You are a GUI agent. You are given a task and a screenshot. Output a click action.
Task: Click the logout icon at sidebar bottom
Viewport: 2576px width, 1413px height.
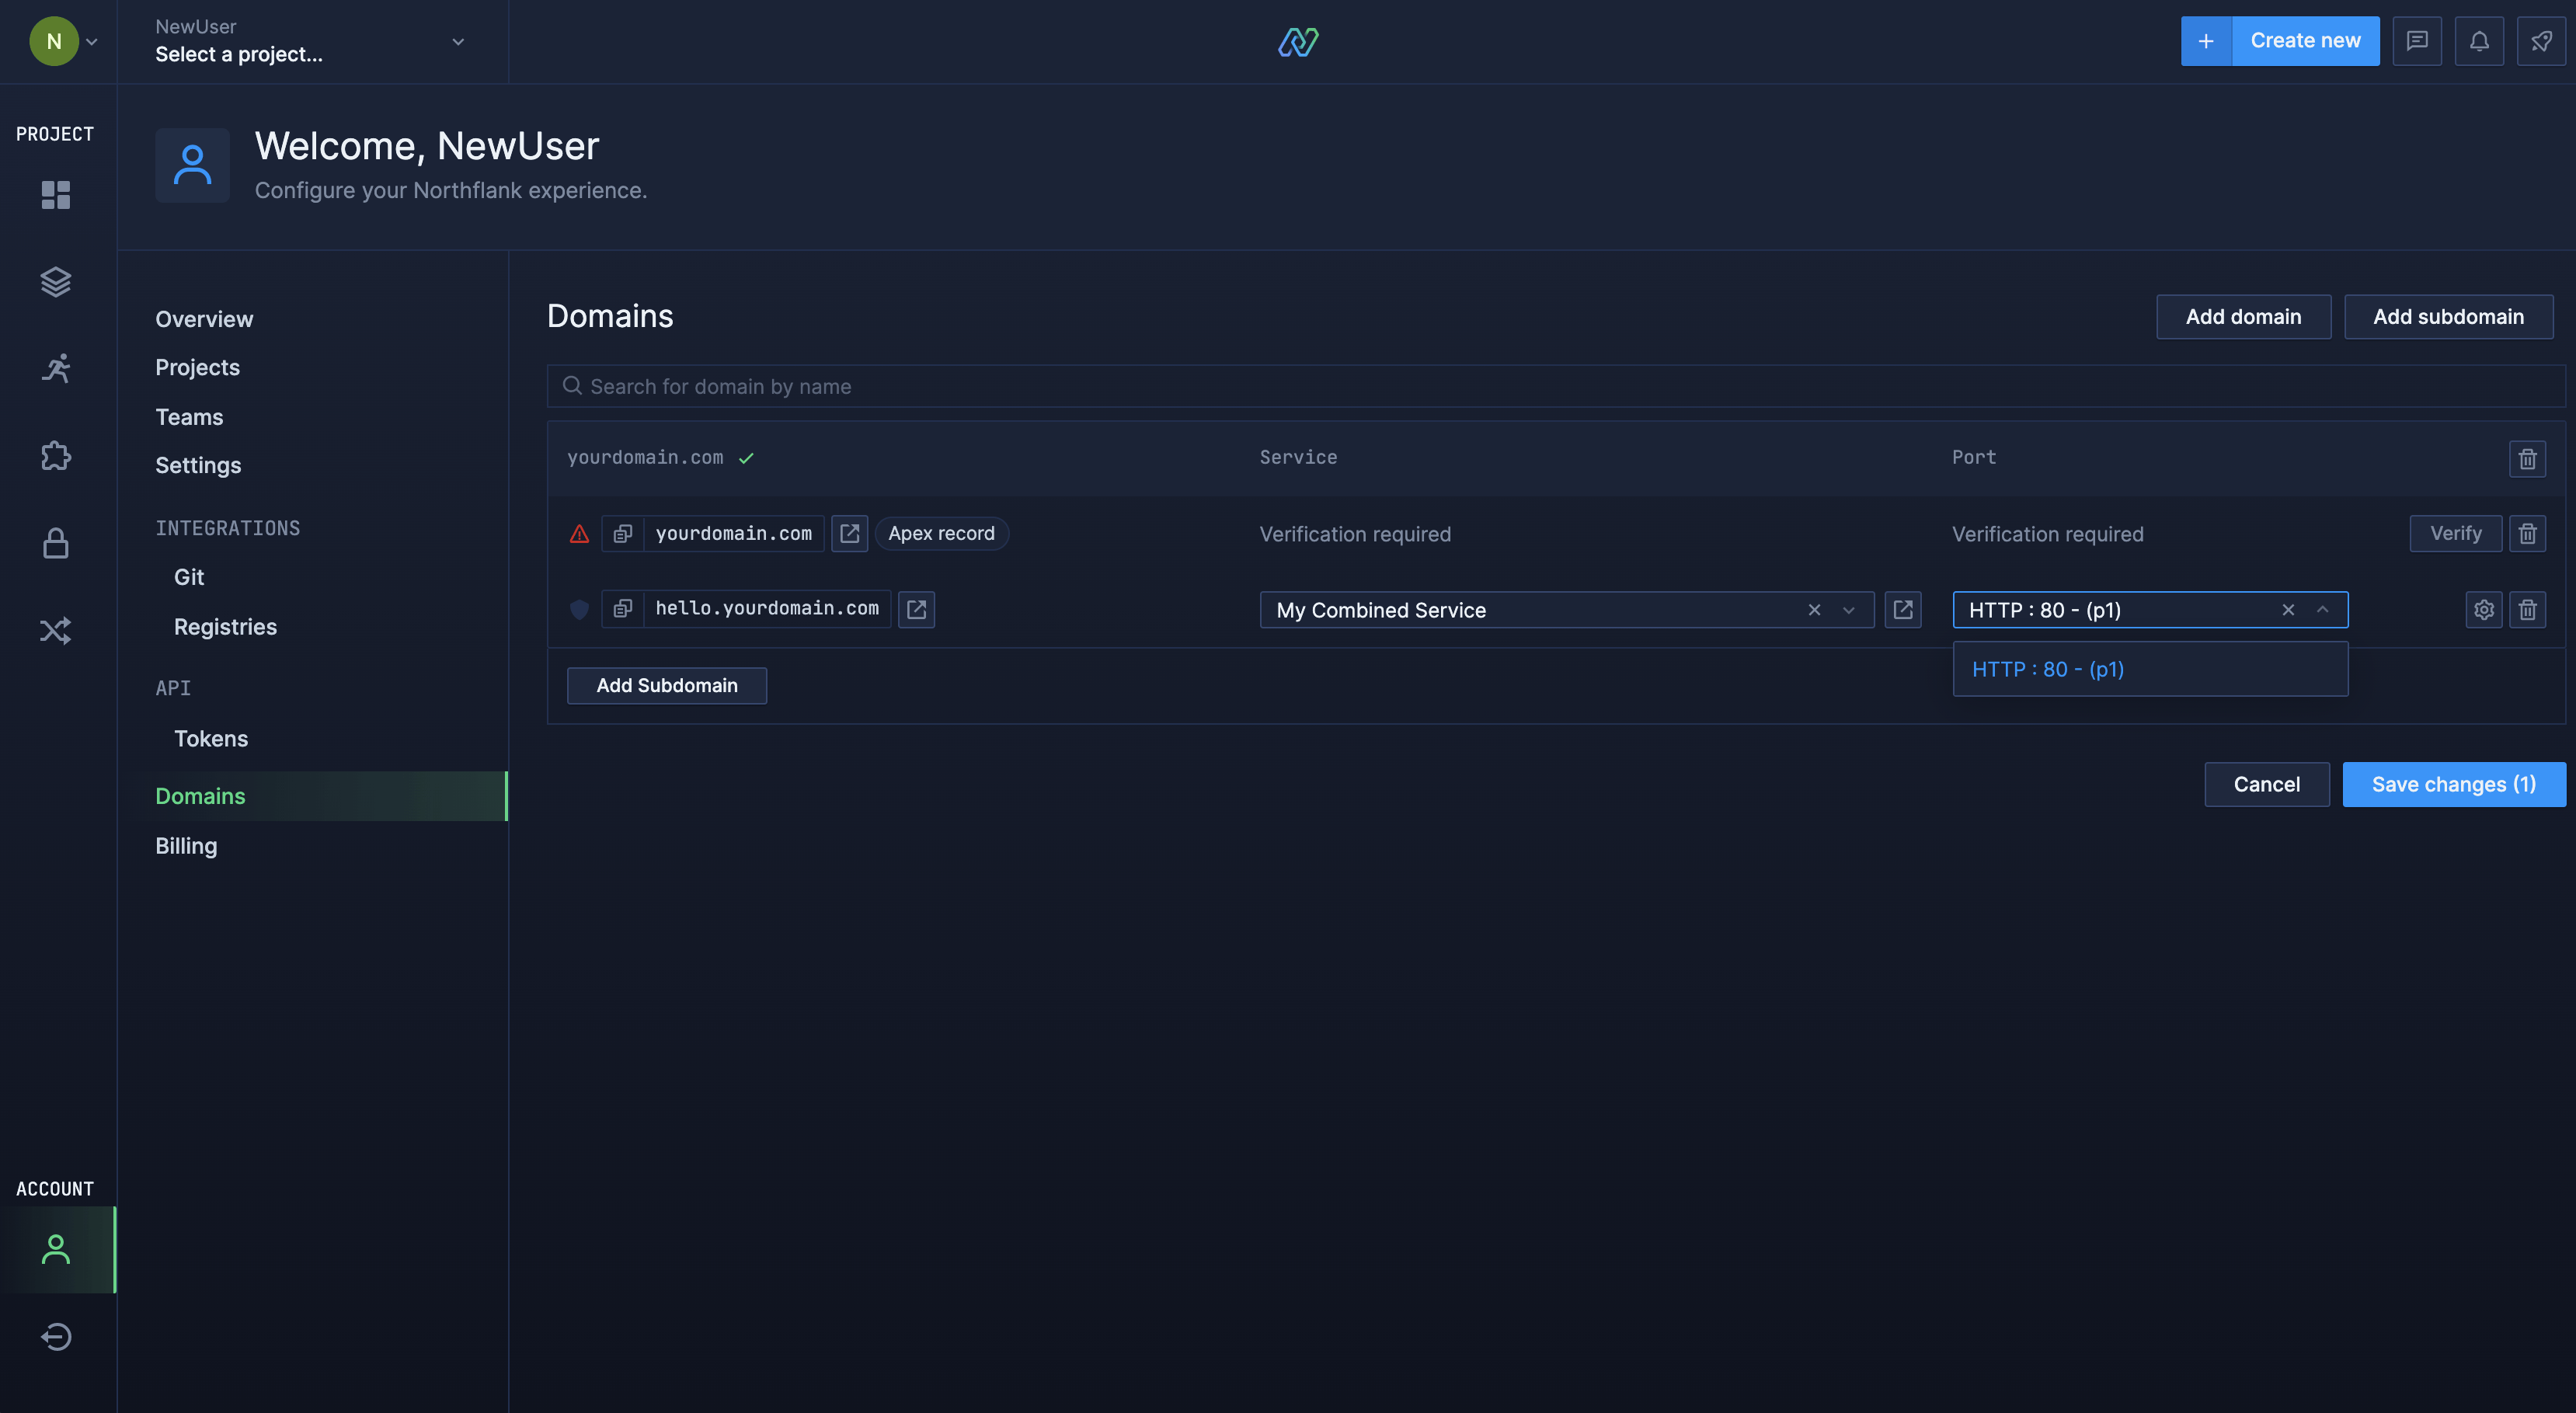56,1336
